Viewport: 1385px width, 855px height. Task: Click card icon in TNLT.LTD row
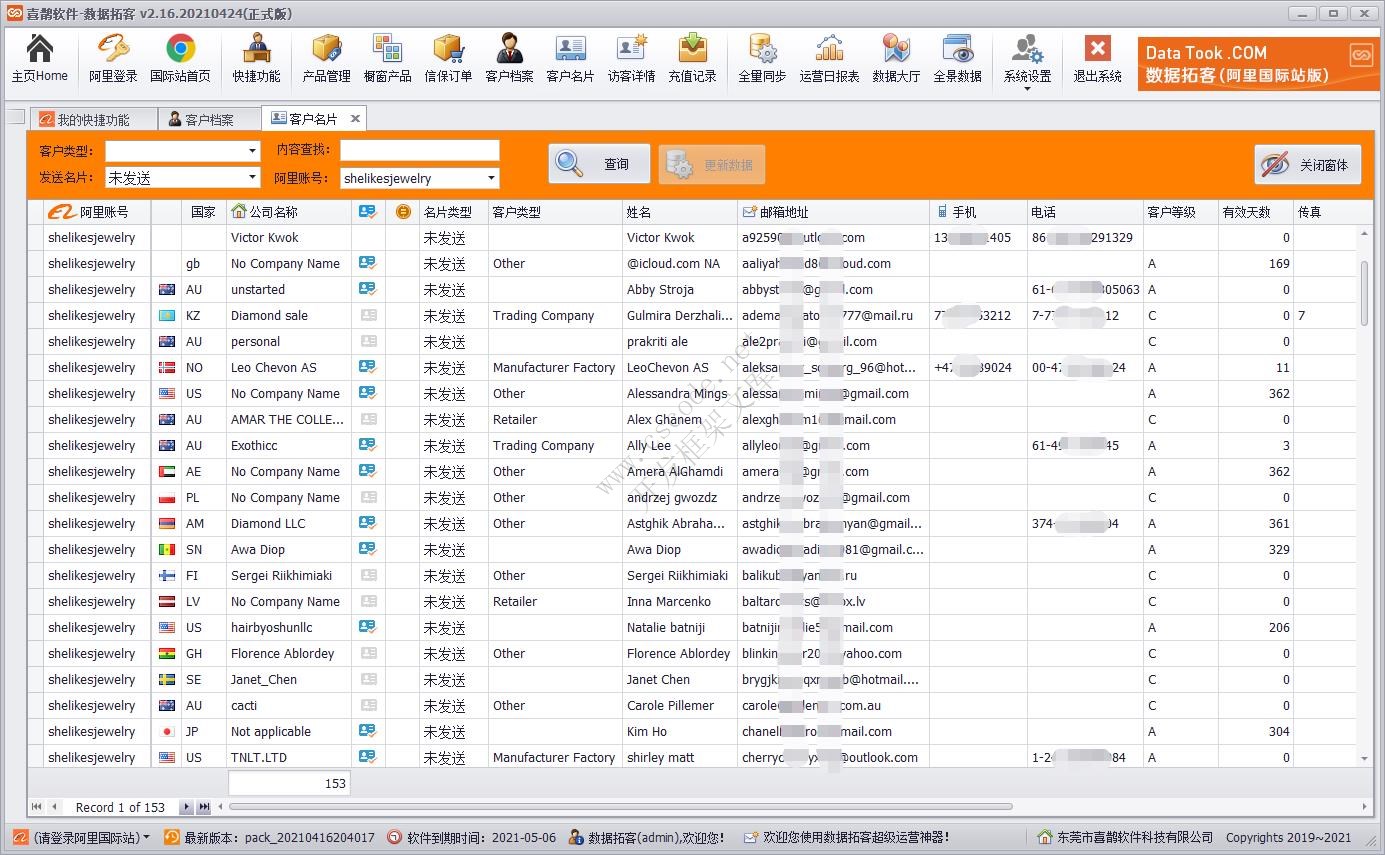click(368, 757)
